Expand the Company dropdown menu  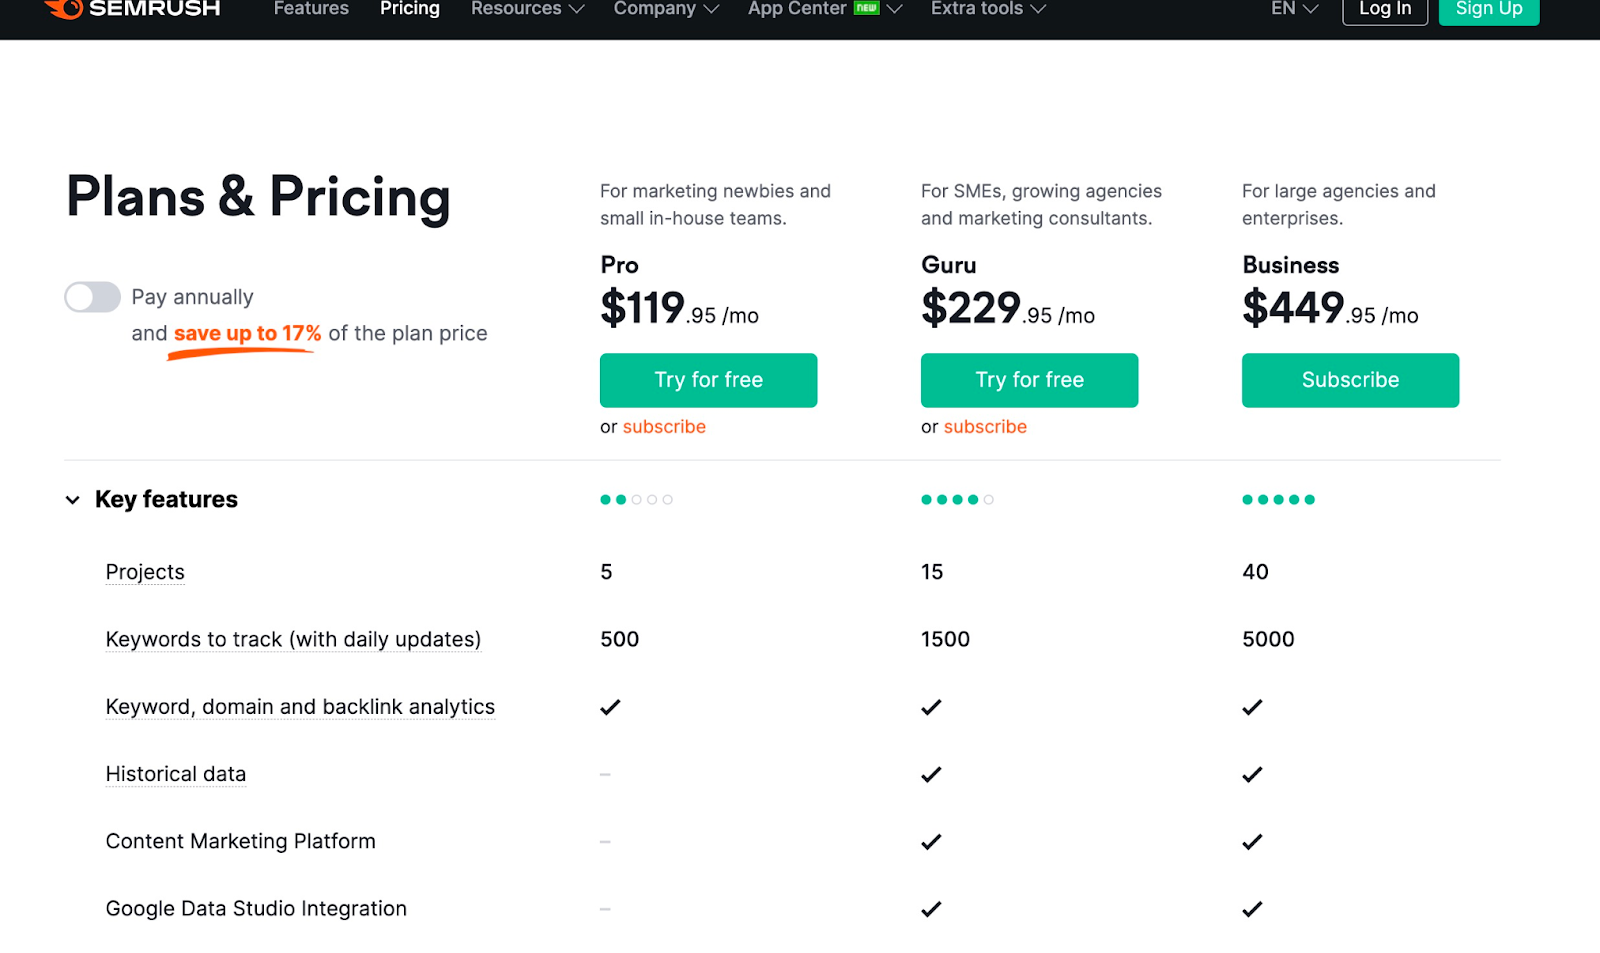tap(666, 9)
